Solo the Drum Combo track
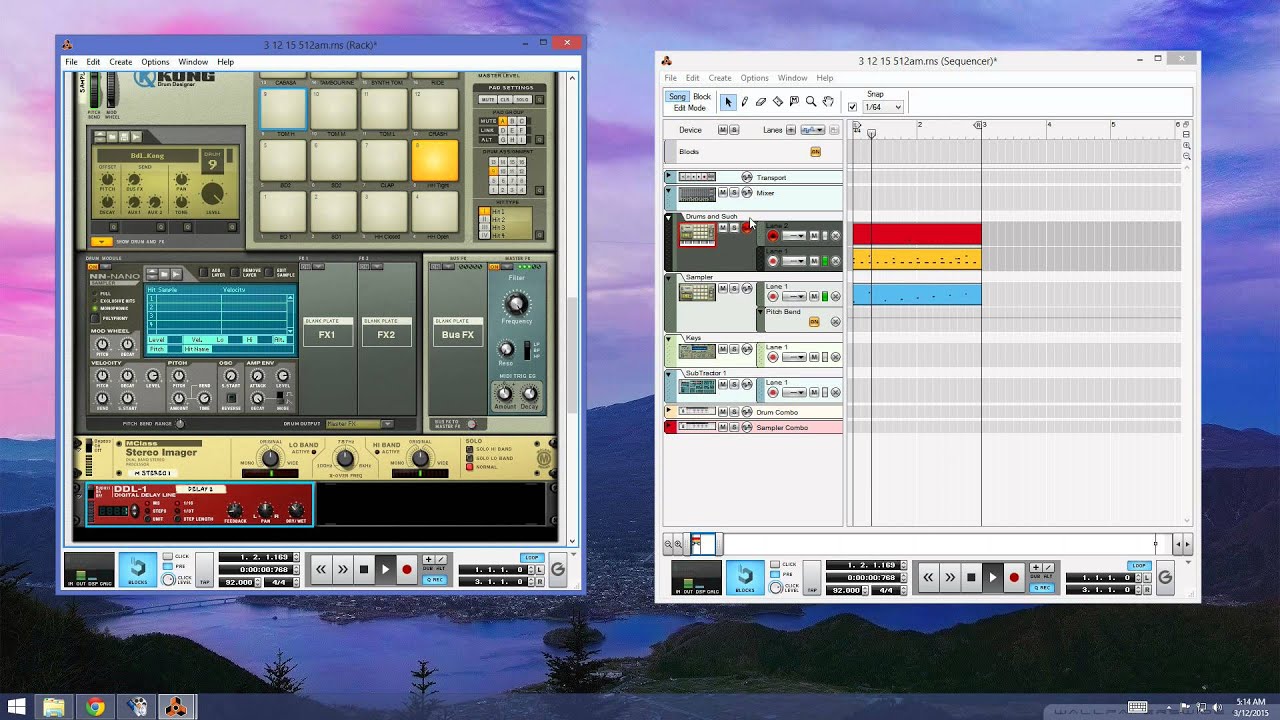This screenshot has width=1280, height=720. (734, 412)
